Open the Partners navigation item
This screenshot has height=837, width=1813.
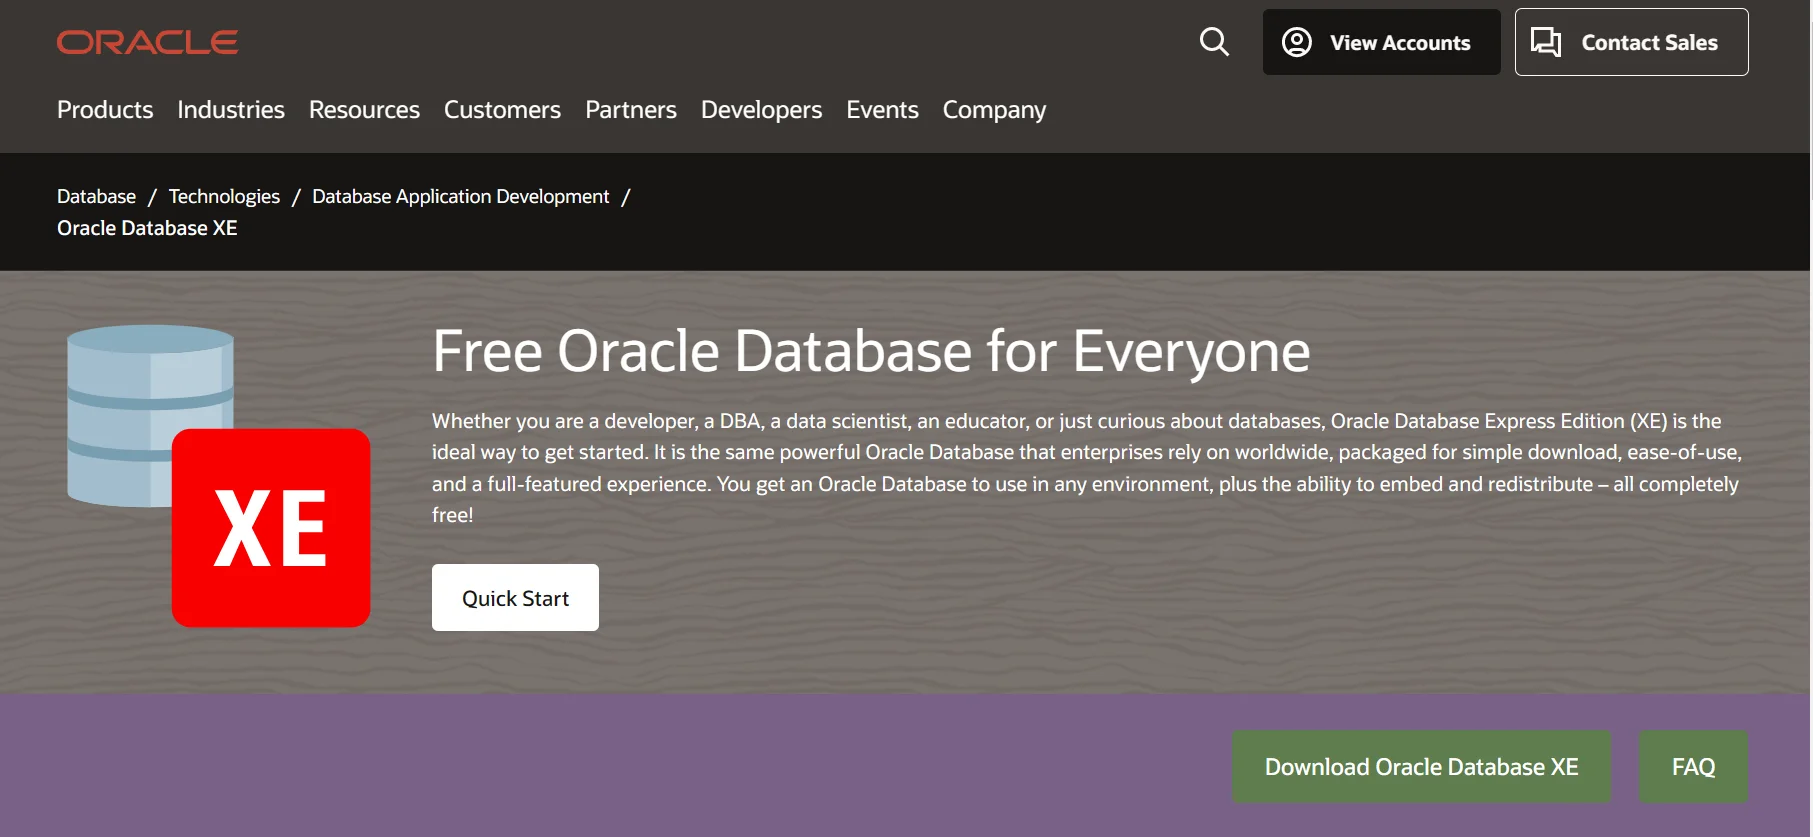(631, 110)
